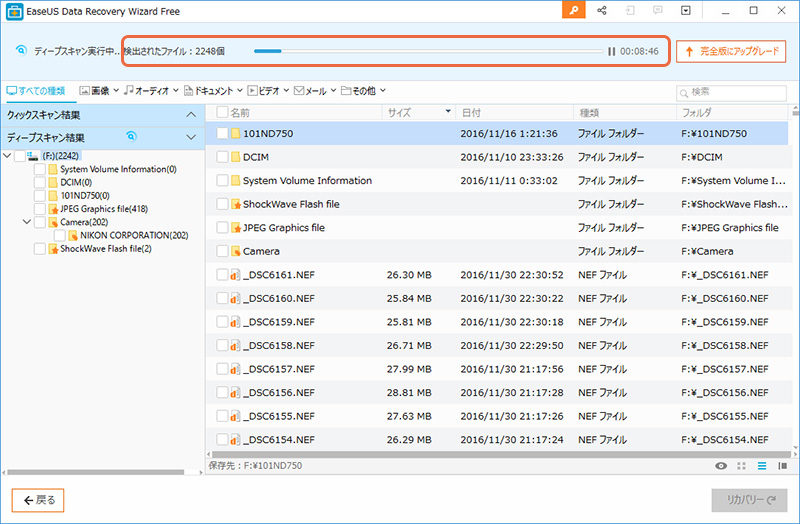This screenshot has width=800, height=524.
Task: Click the search magnifier icon
Action: pos(684,93)
